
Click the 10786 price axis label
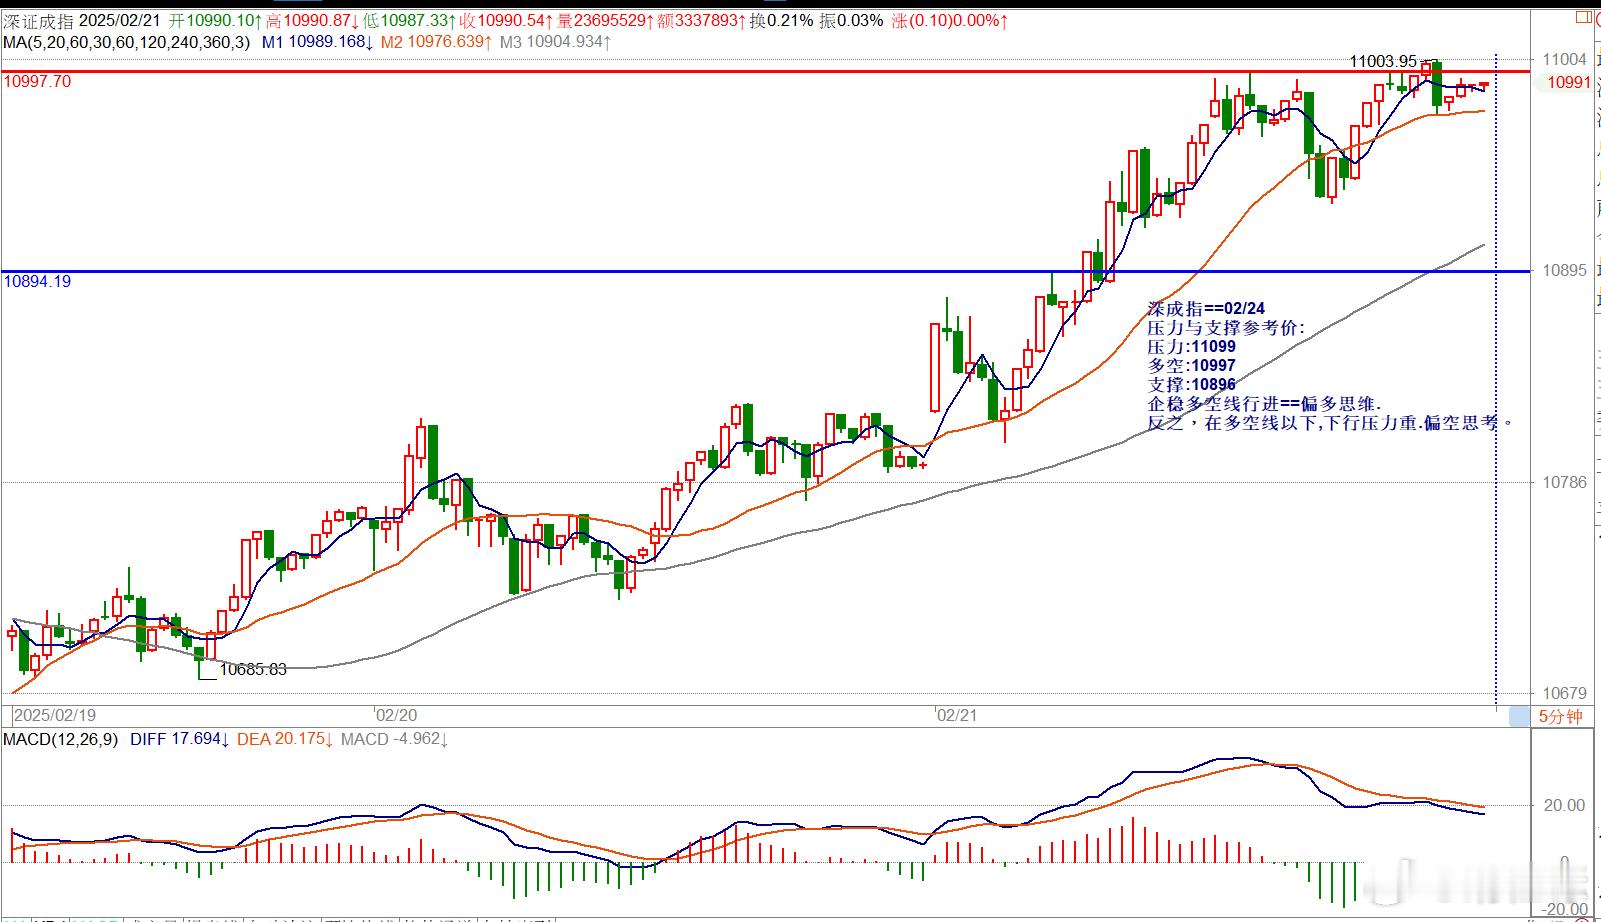coord(1565,482)
